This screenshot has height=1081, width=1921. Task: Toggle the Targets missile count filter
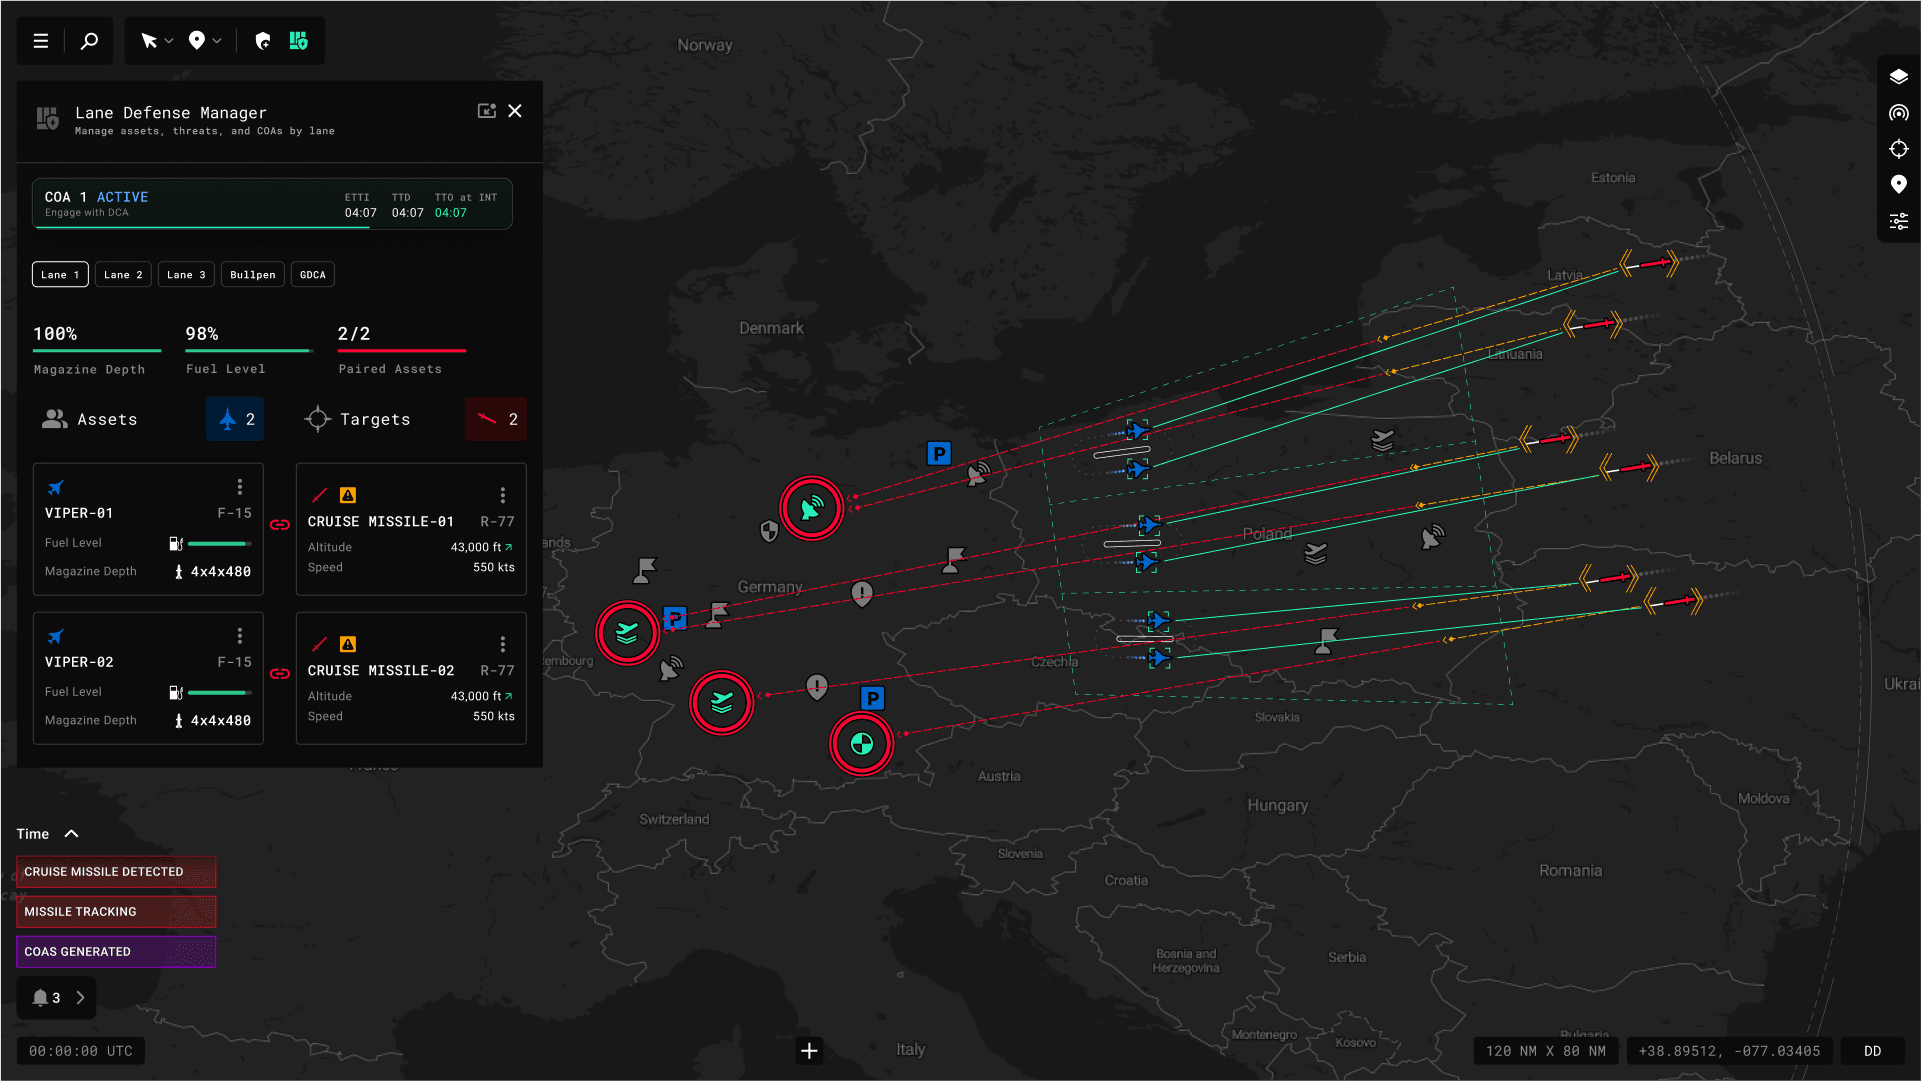click(x=496, y=419)
